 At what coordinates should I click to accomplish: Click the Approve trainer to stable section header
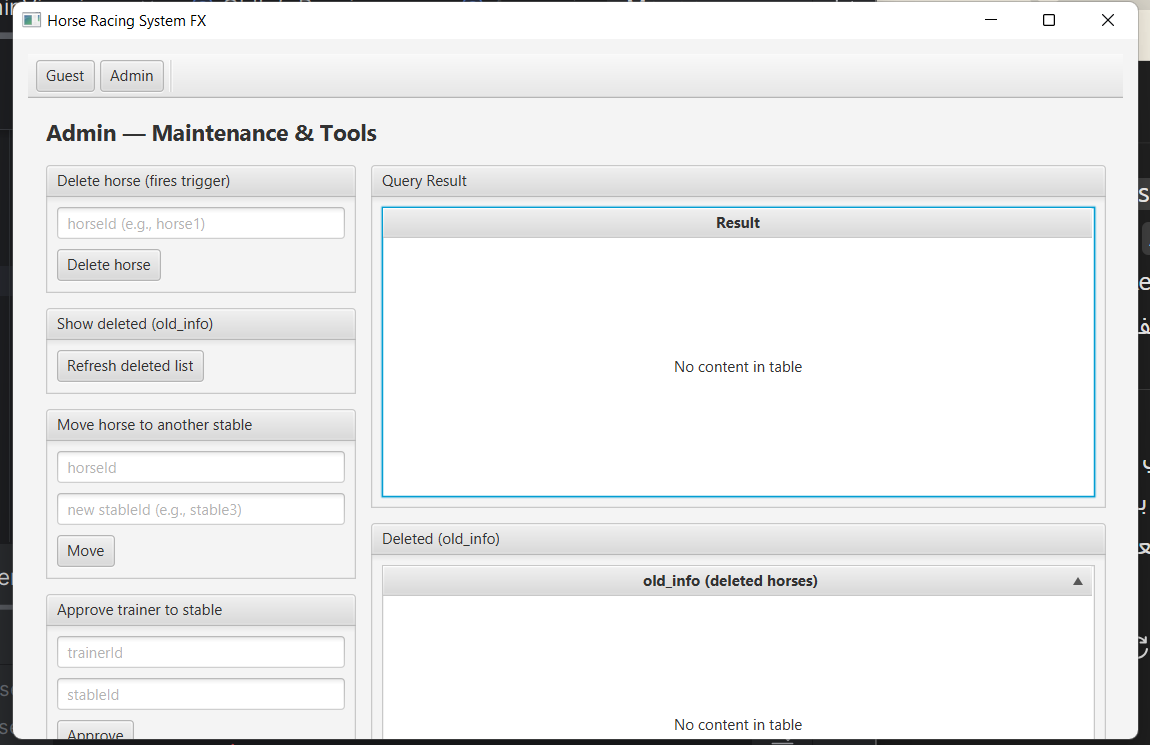point(140,609)
